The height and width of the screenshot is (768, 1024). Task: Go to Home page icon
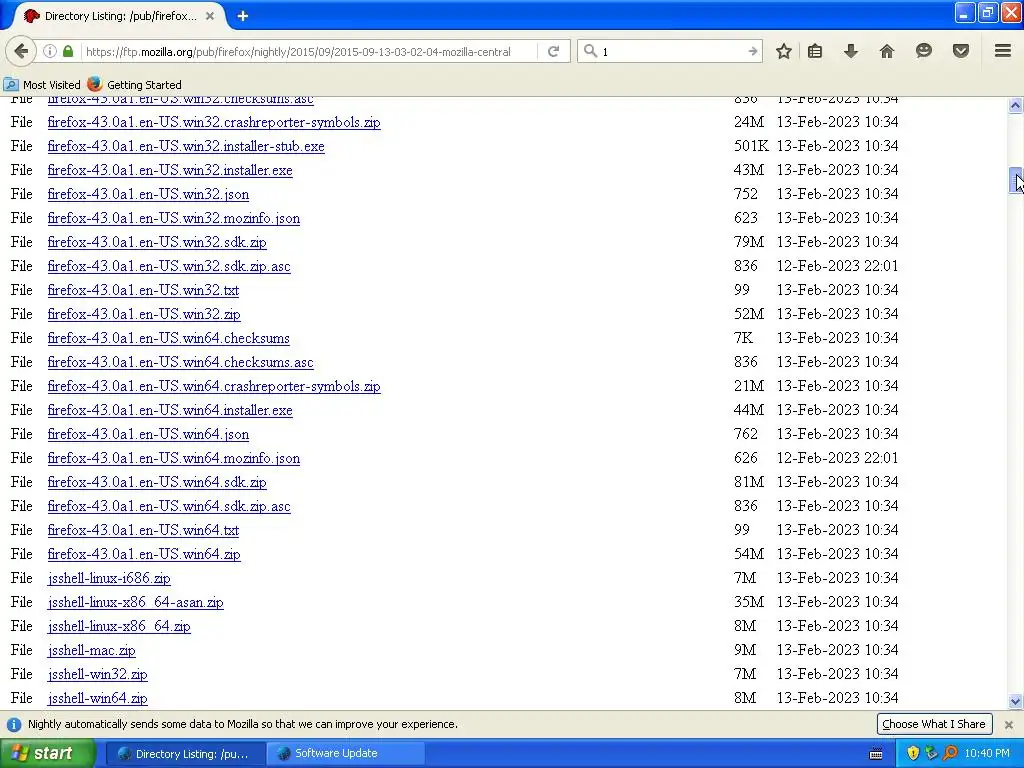point(886,51)
